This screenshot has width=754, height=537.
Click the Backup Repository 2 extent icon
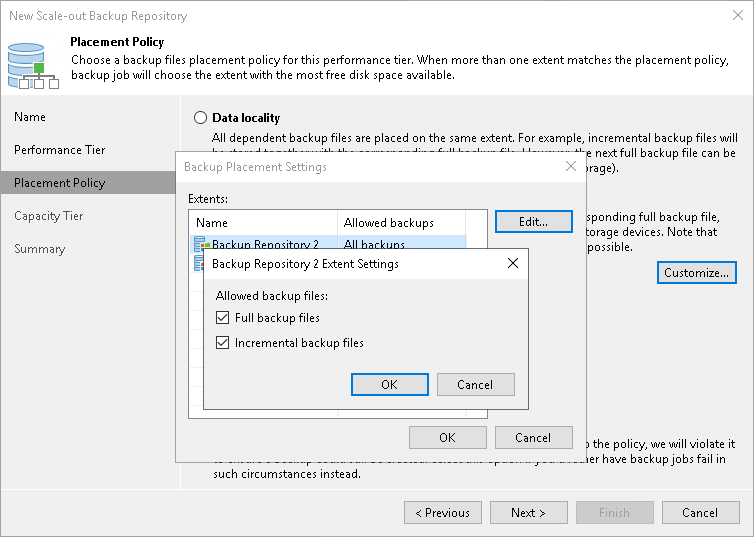(202, 244)
